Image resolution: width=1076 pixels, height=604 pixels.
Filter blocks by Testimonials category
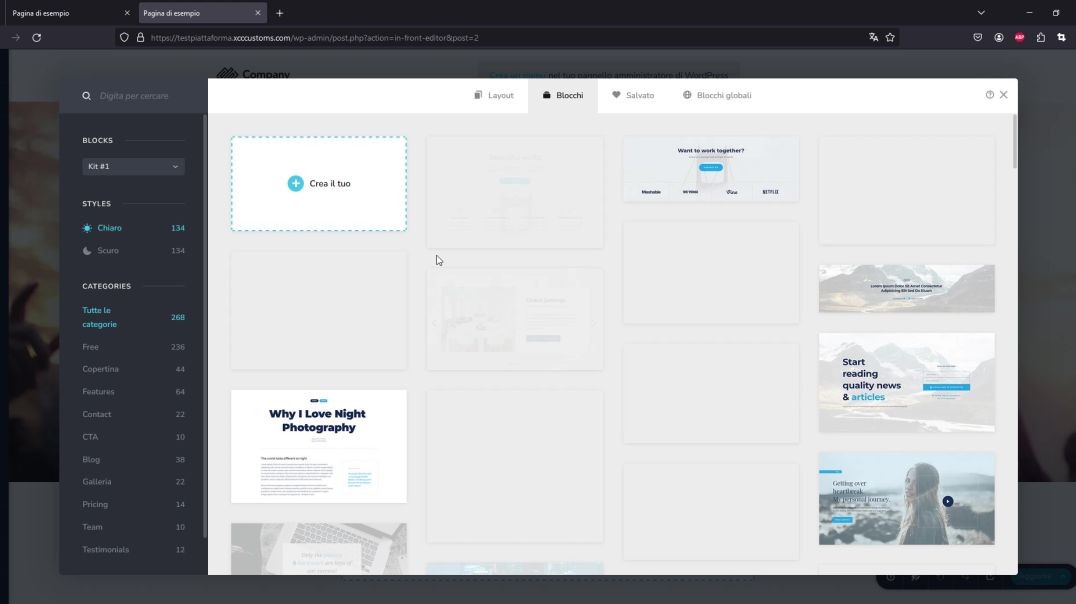(x=133, y=550)
